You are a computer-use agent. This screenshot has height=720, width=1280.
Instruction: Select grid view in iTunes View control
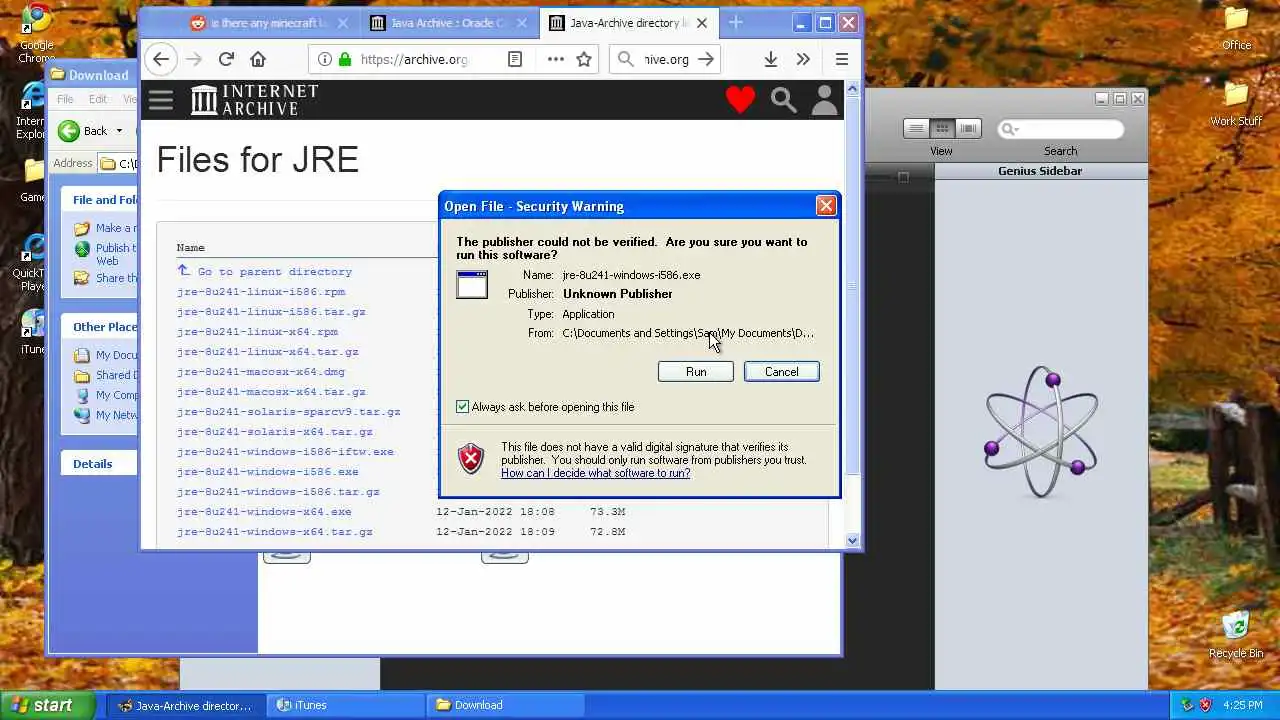point(942,128)
